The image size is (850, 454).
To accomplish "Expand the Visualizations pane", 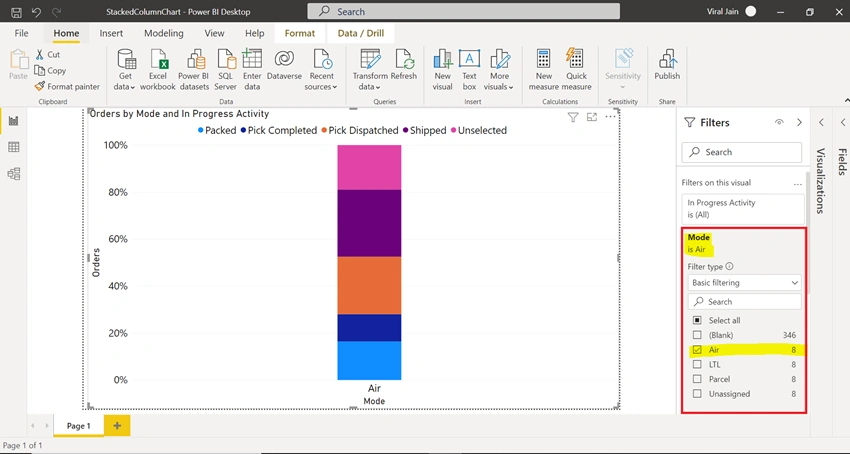I will pos(821,123).
